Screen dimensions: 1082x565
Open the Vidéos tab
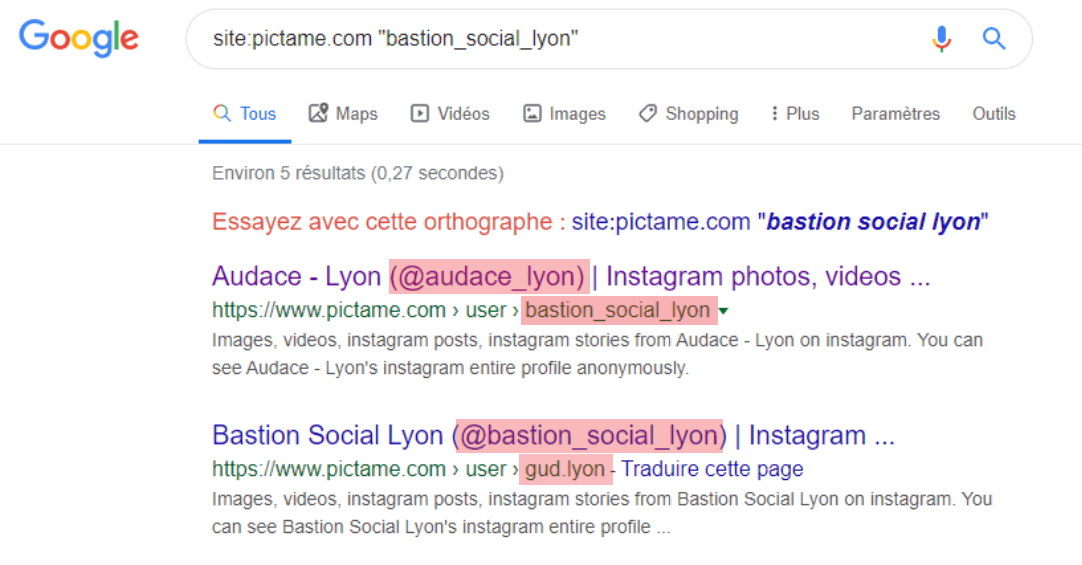click(450, 114)
